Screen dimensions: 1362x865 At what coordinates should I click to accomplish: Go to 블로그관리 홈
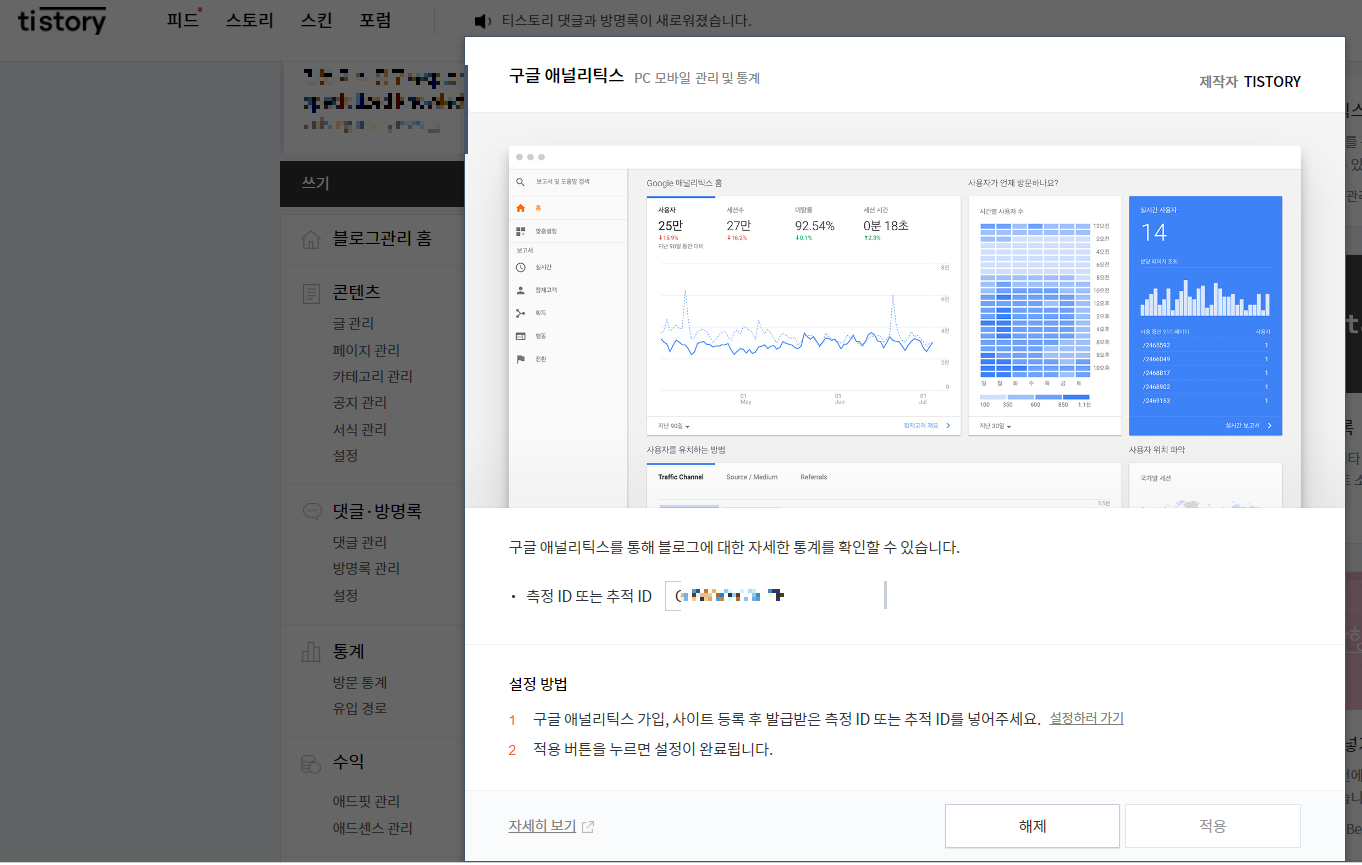[382, 239]
